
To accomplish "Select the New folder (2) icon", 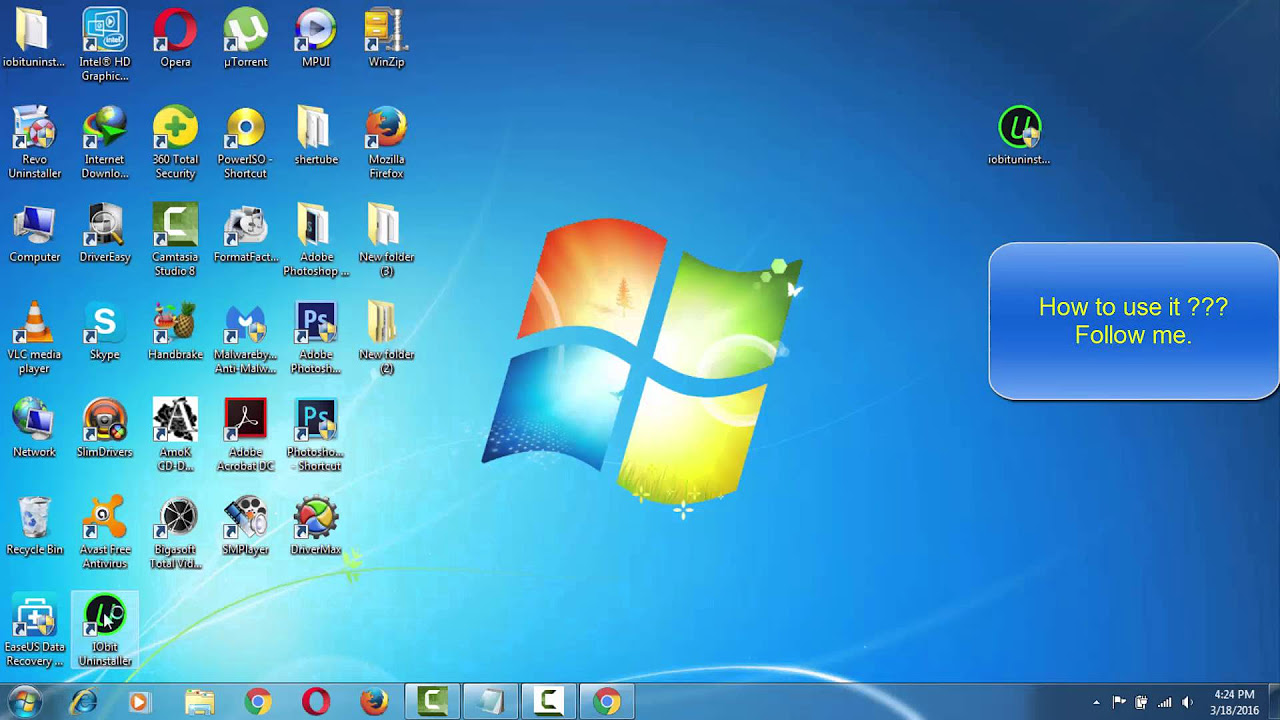I will 386,338.
